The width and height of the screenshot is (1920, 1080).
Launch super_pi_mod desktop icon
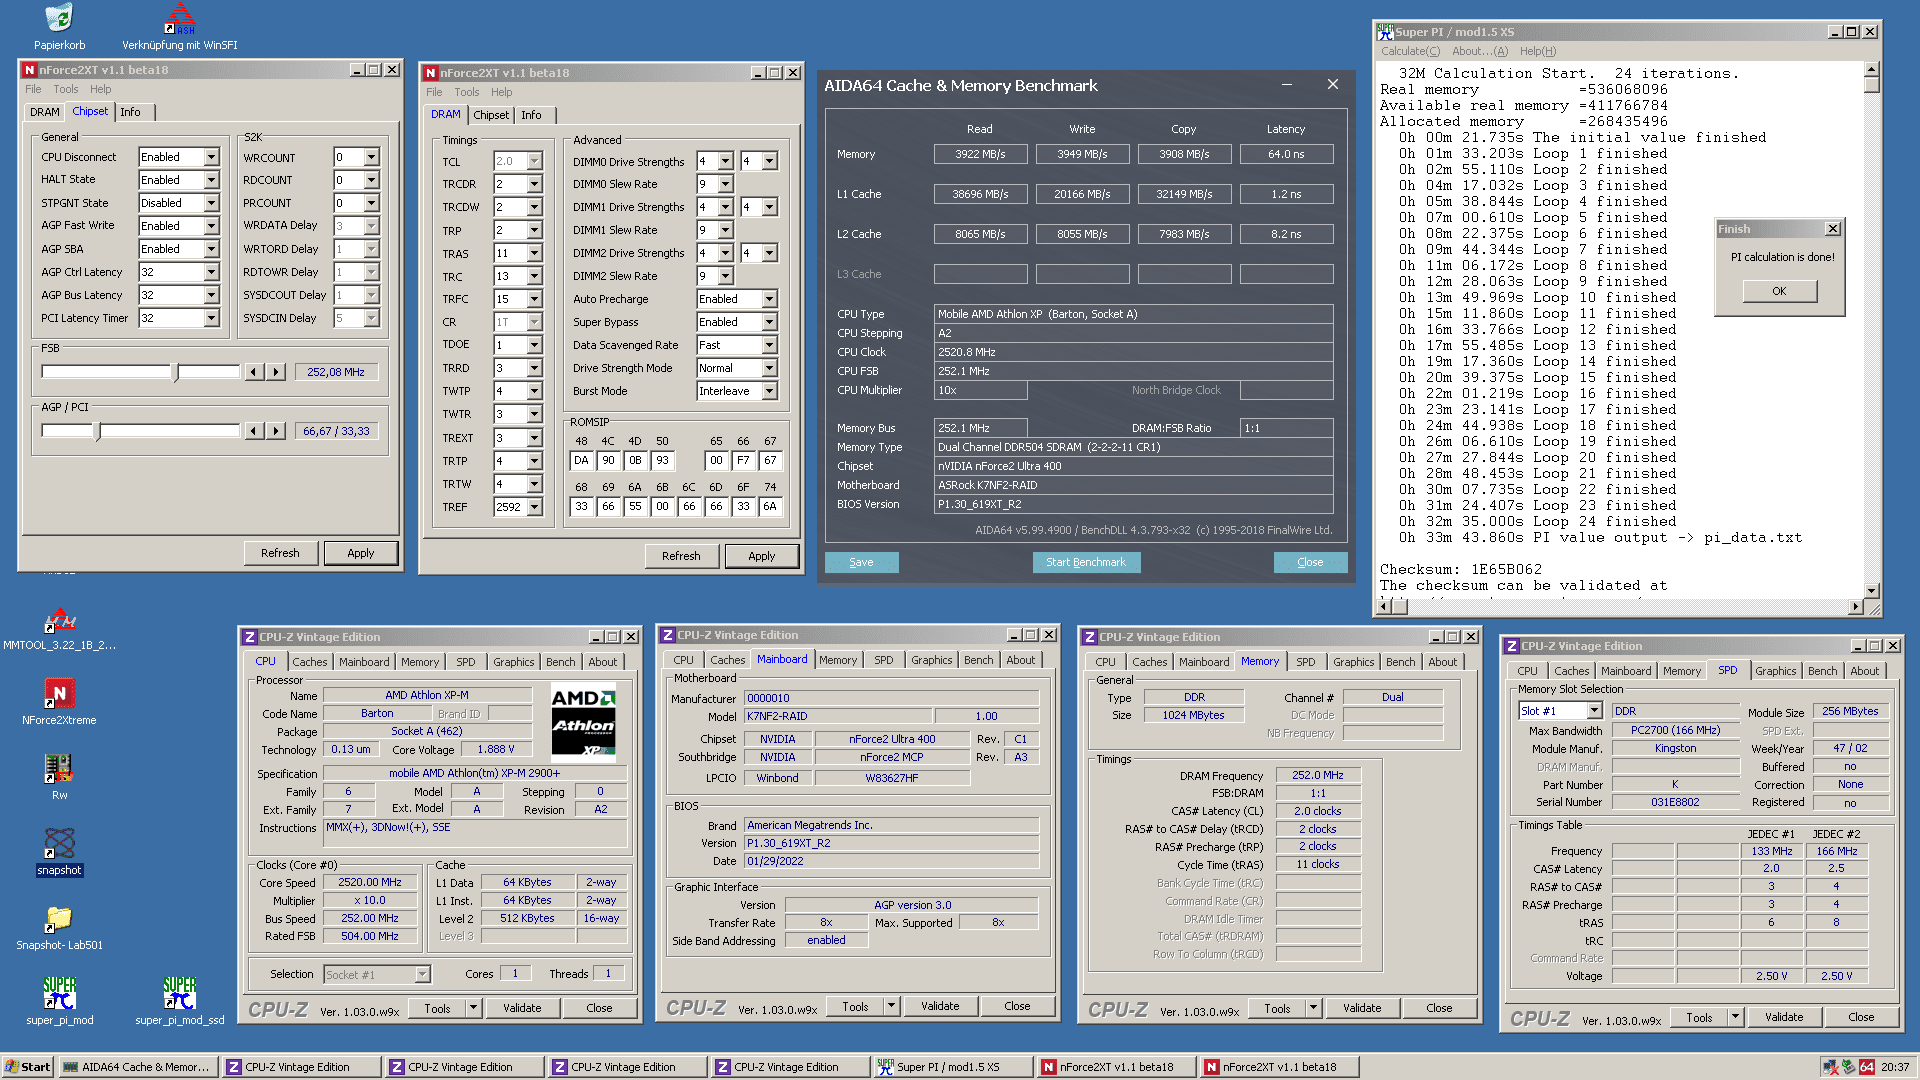59,993
